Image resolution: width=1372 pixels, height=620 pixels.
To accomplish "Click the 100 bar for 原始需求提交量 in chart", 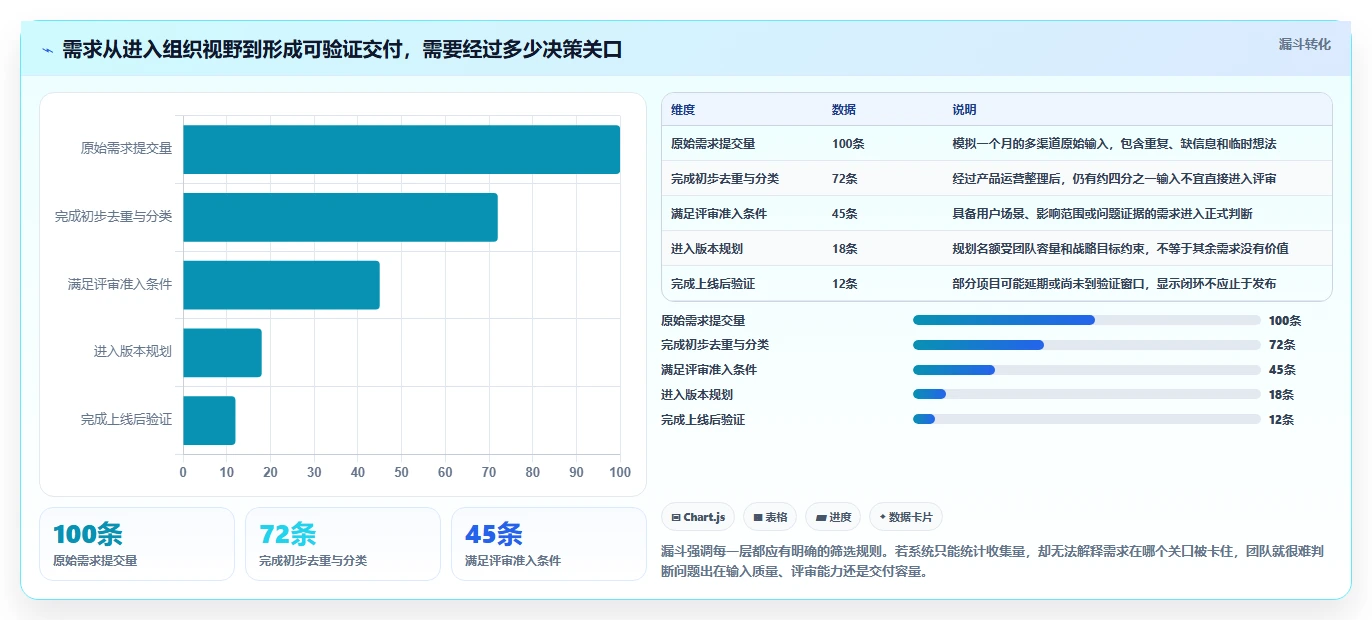I will coord(401,149).
